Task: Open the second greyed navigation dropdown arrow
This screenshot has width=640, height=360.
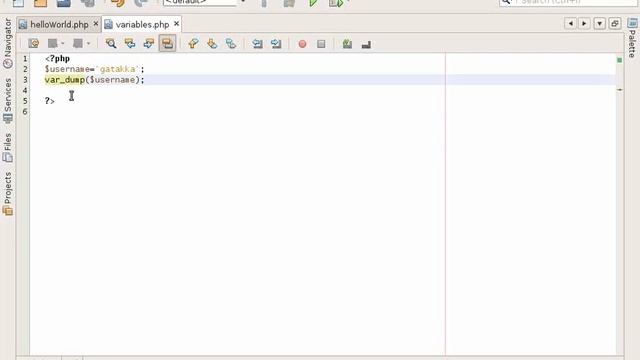Action: tap(88, 44)
